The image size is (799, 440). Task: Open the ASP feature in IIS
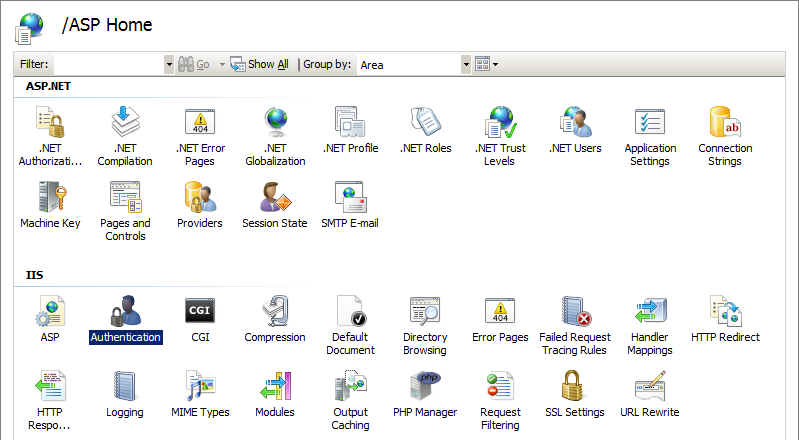point(50,319)
